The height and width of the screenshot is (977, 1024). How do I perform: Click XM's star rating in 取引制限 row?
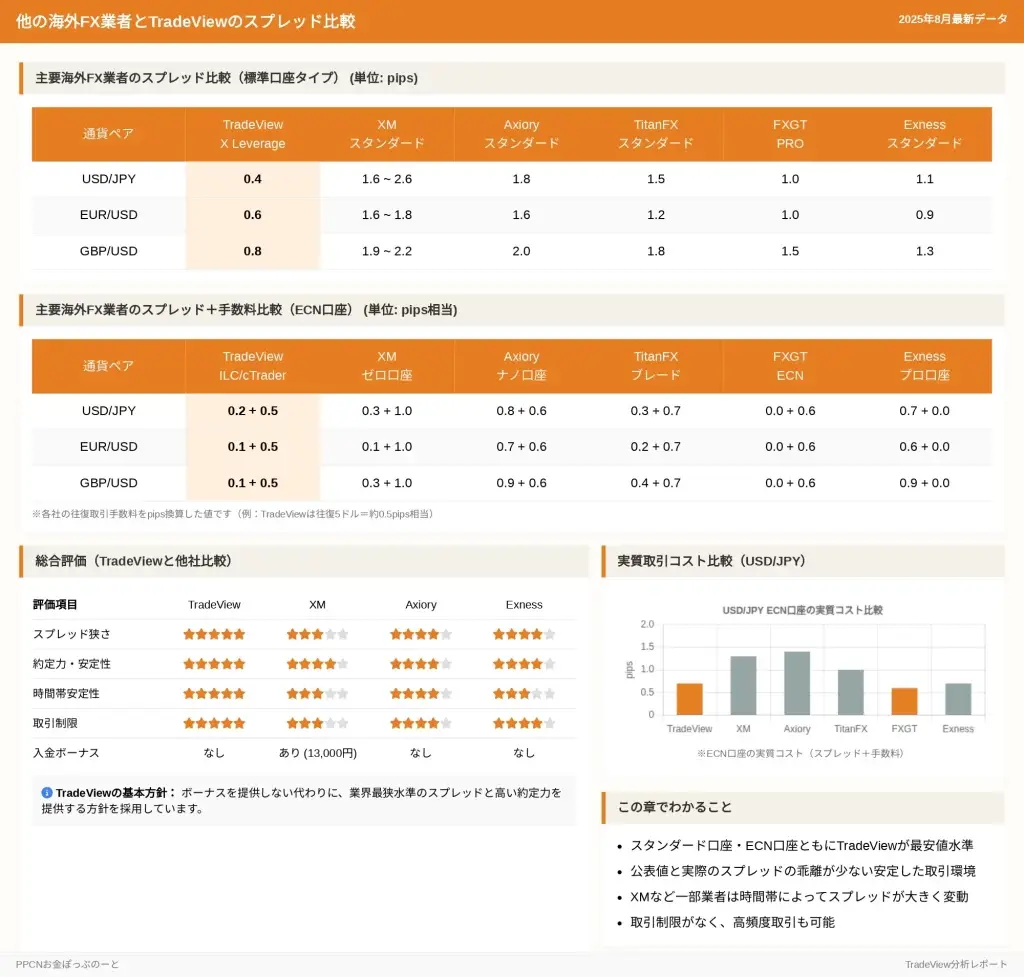(317, 723)
